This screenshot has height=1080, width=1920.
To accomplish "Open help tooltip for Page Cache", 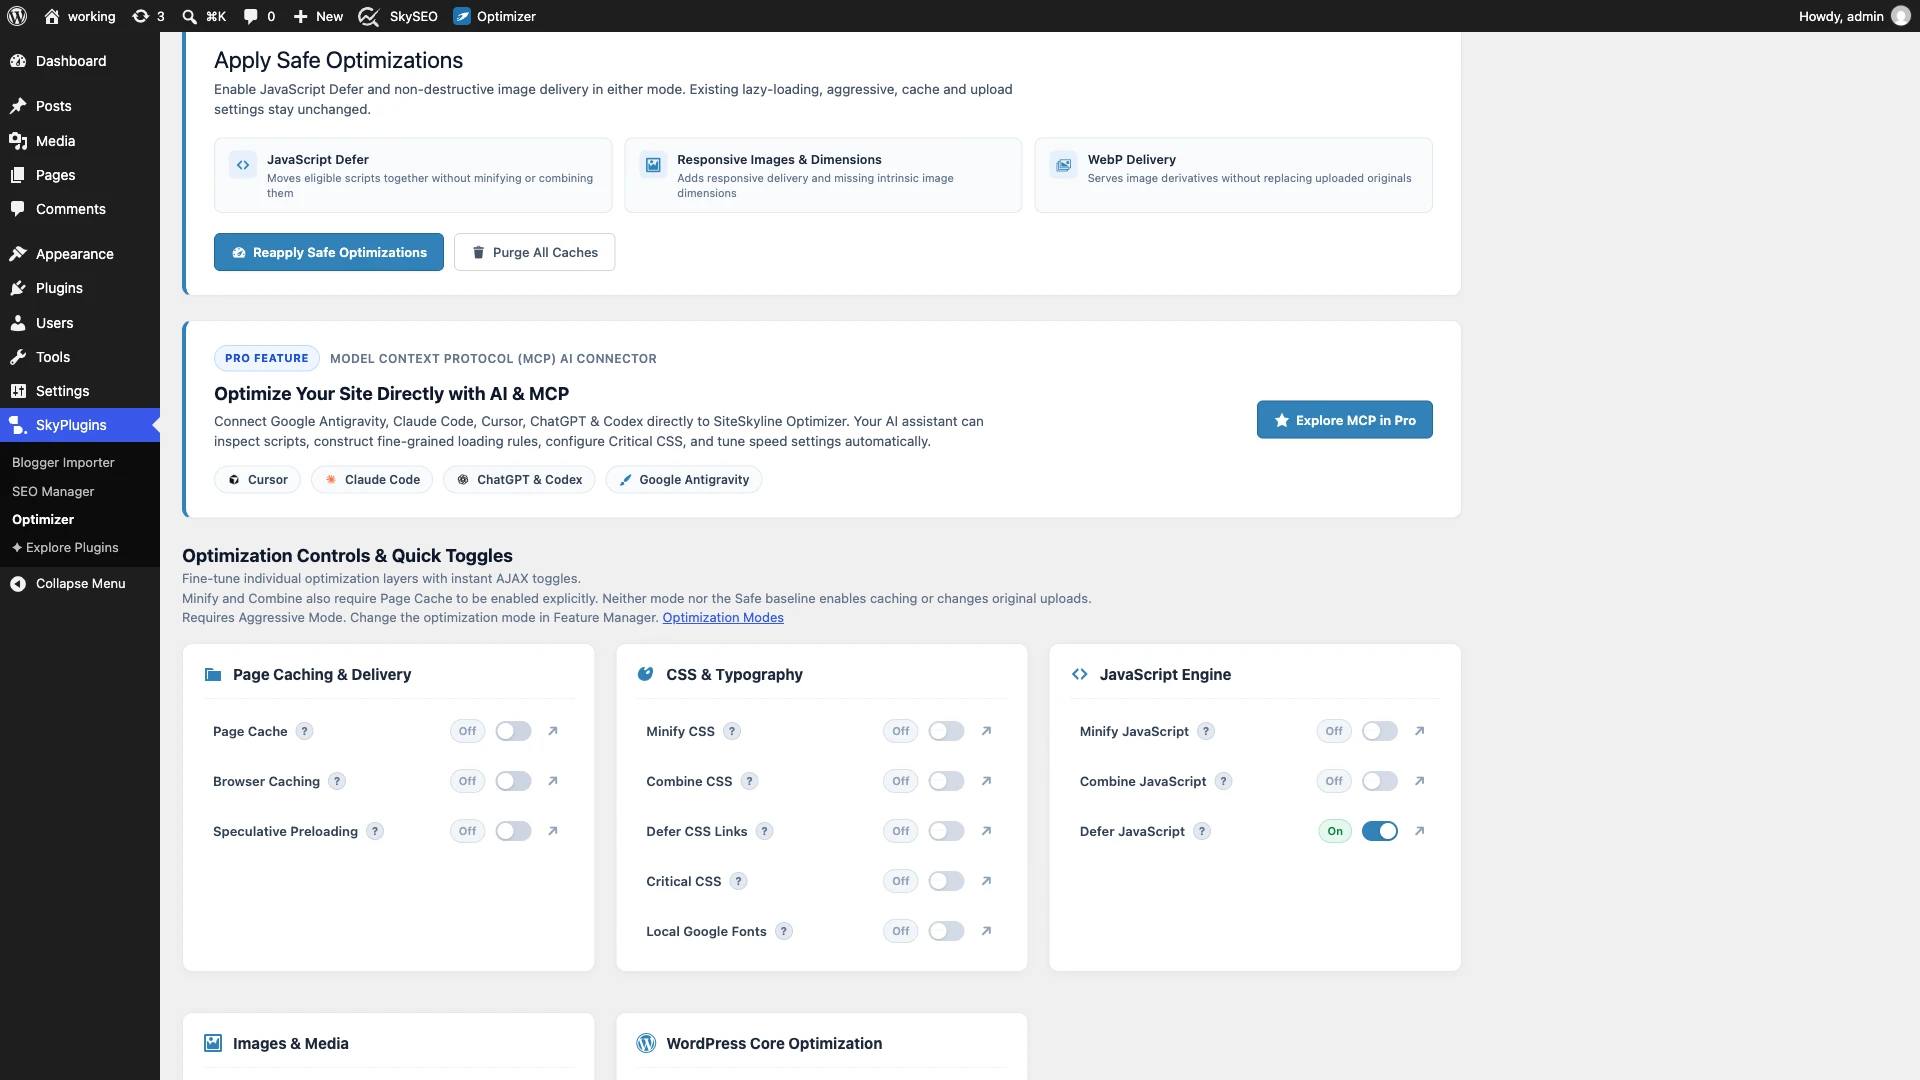I will point(305,731).
